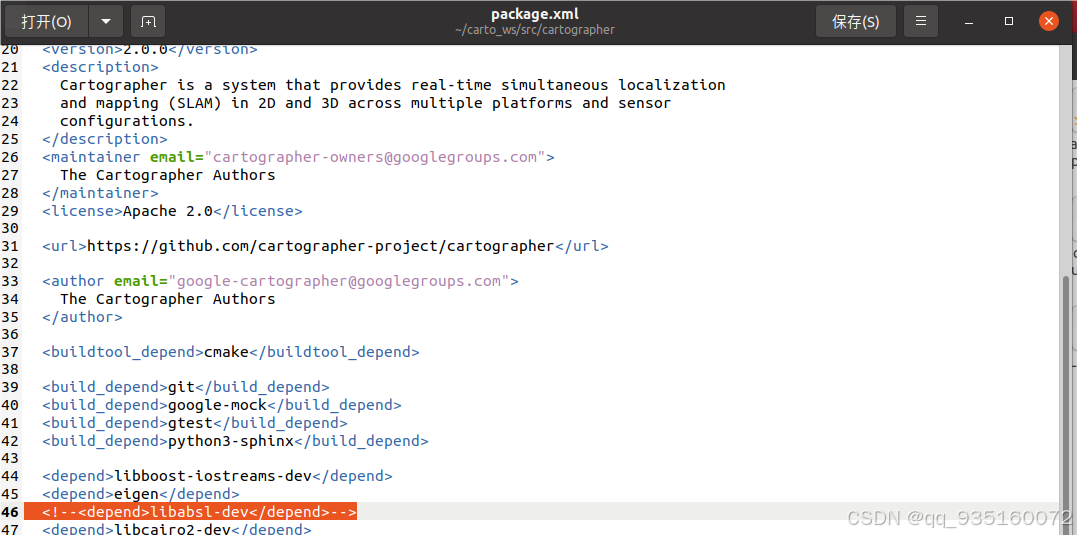
Task: Click the 'Cartographer is a system' text line
Action: [x=393, y=84]
